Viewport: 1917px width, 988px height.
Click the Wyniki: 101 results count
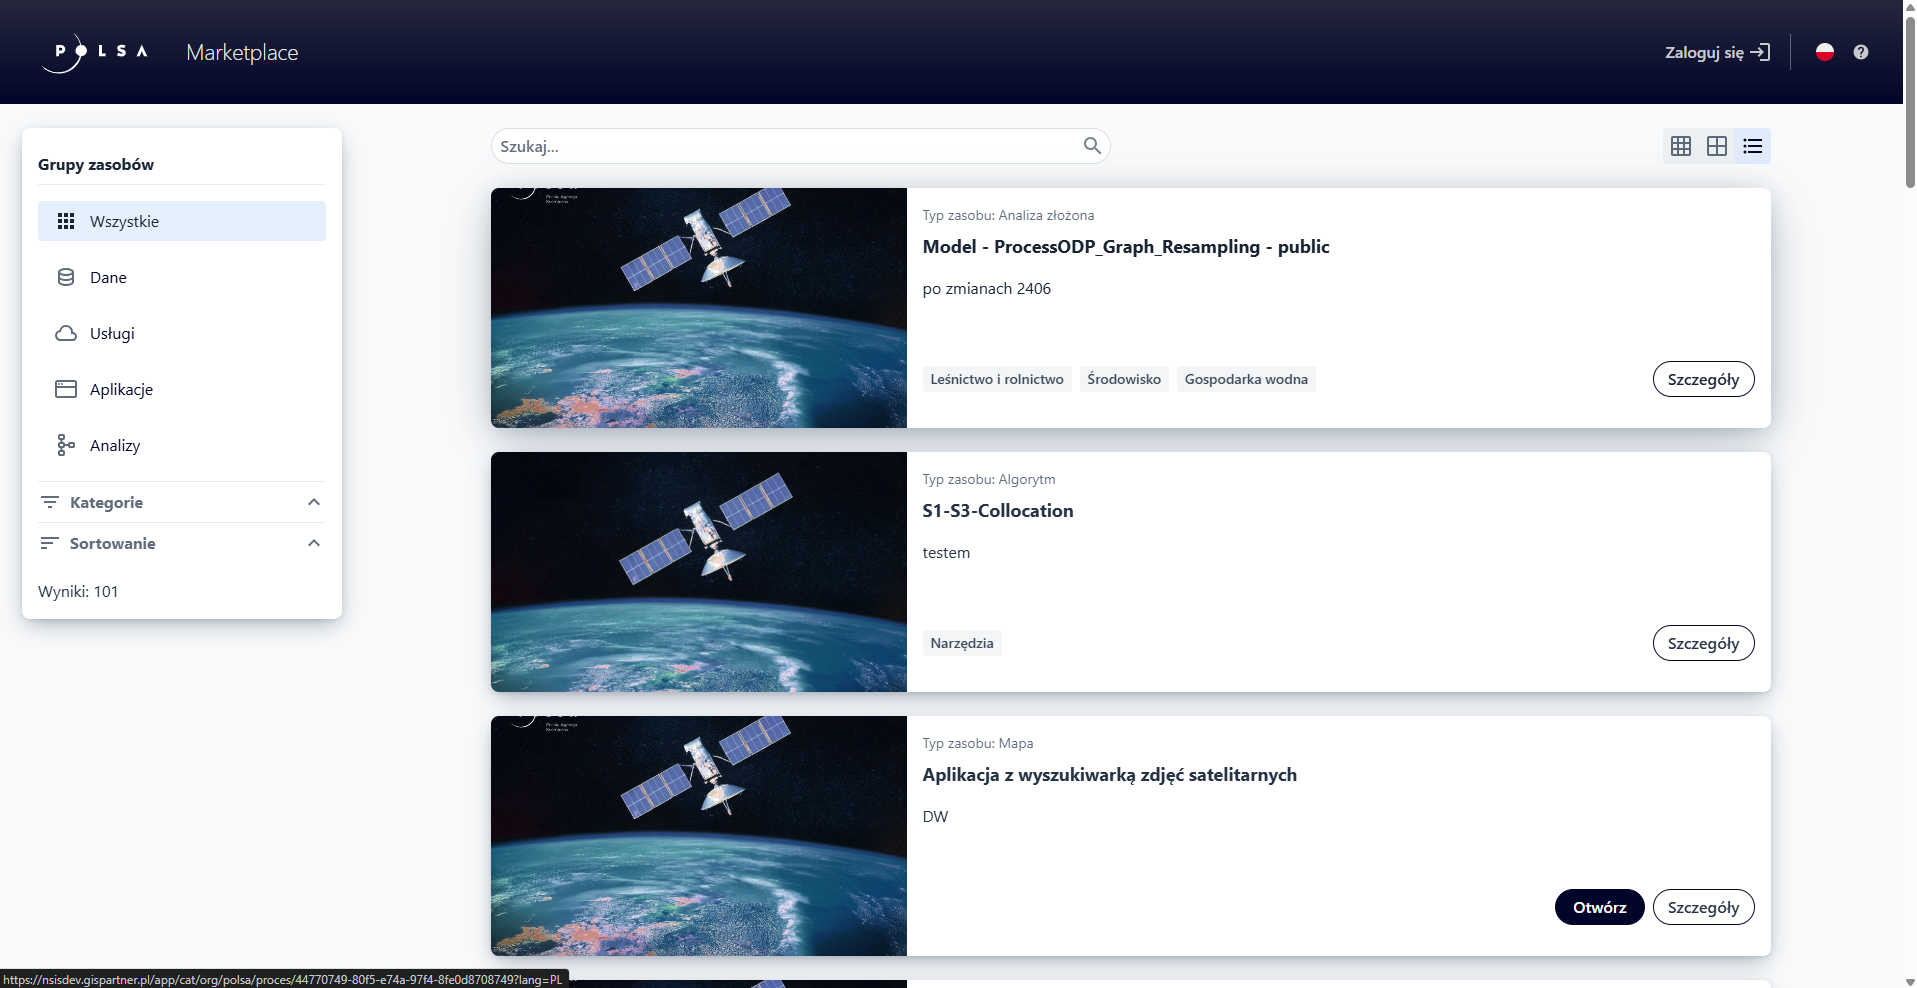(78, 591)
